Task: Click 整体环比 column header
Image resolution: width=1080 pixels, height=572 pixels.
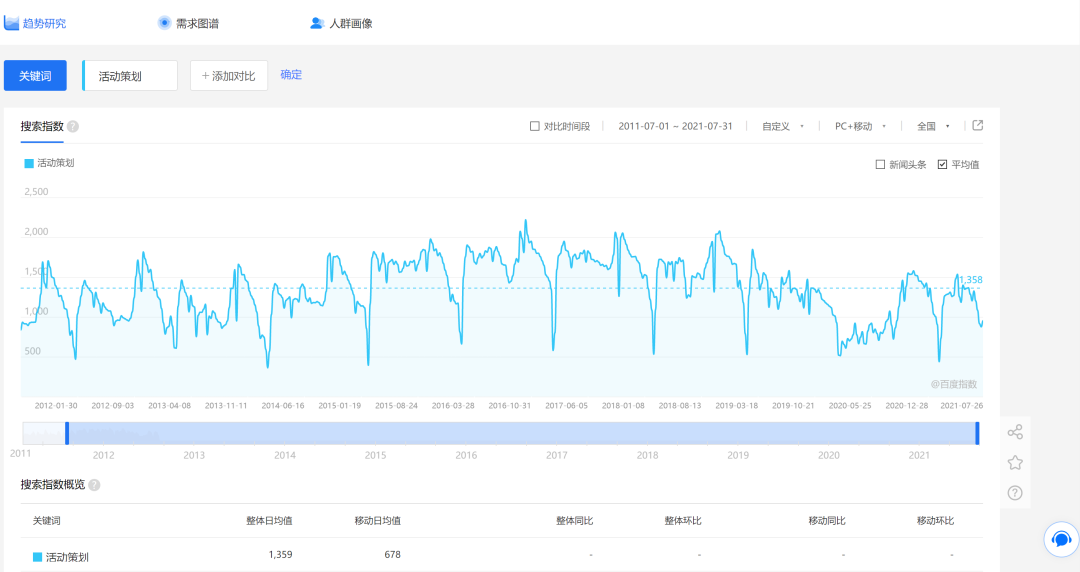Action: coord(683,520)
